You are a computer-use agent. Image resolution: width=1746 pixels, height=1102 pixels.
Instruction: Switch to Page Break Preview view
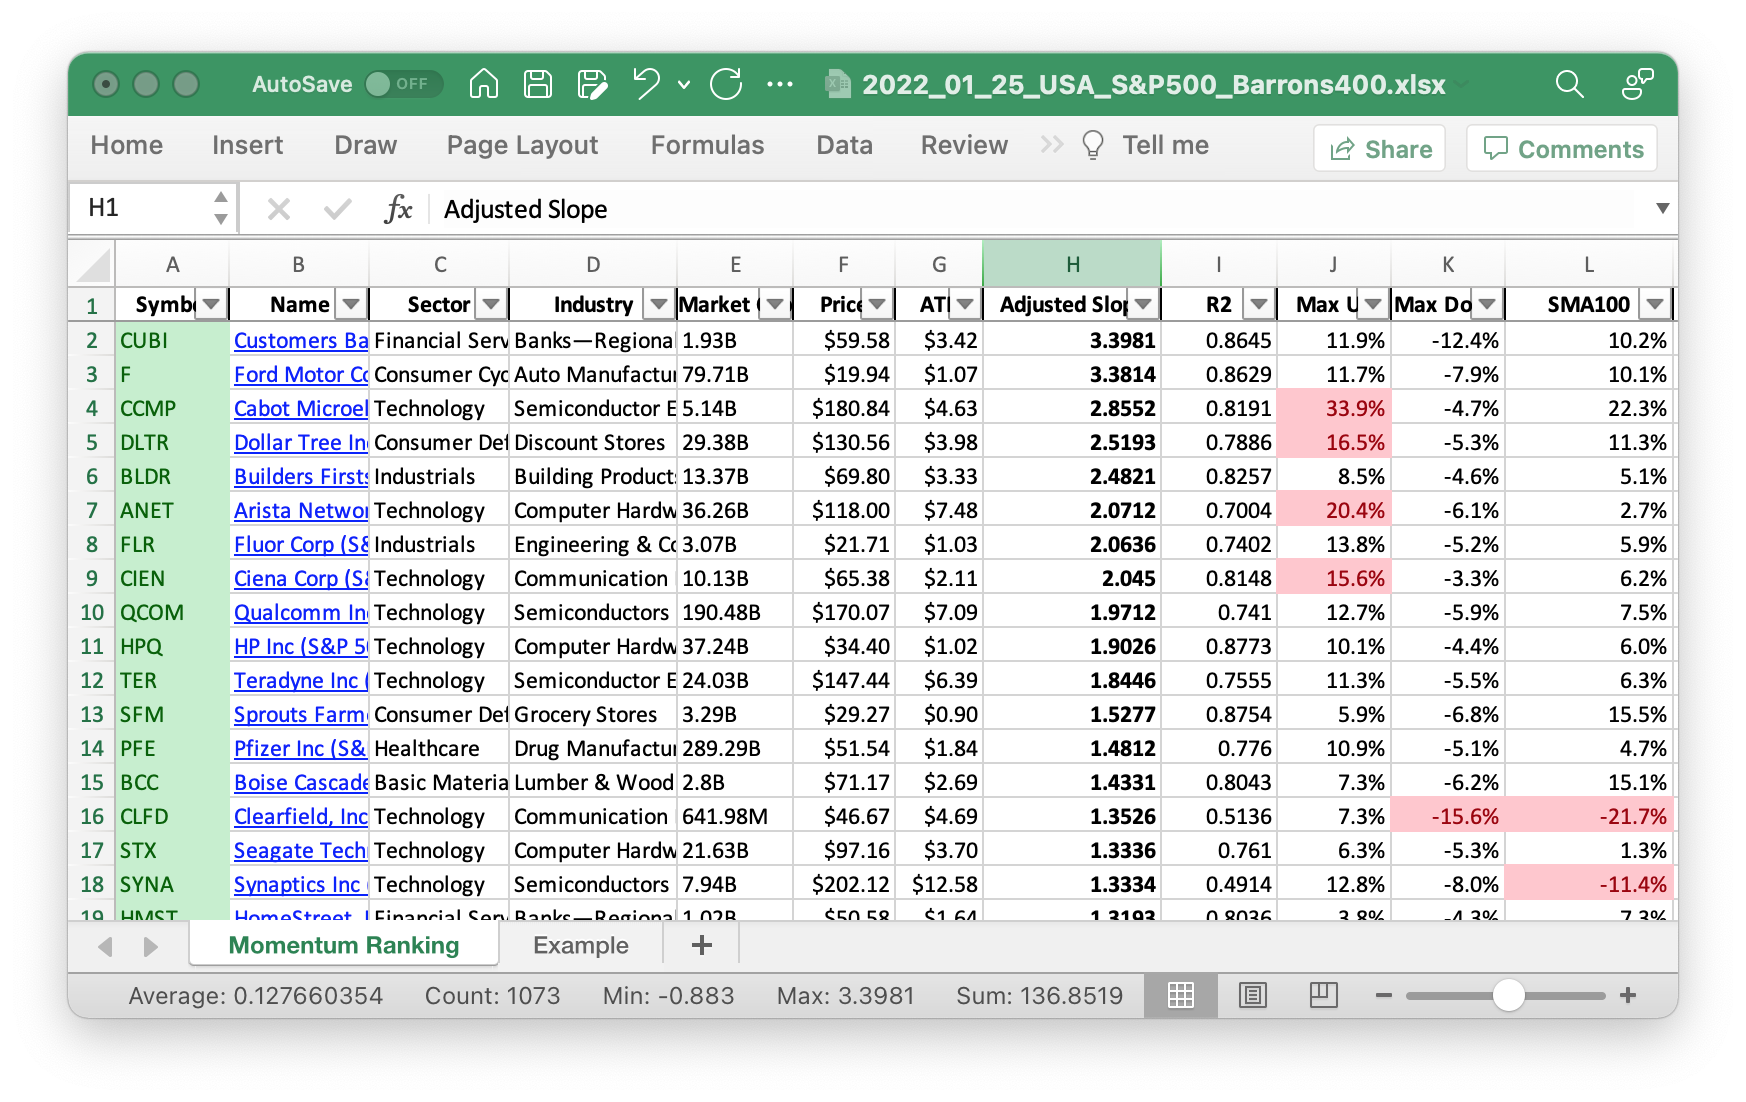point(1324,995)
